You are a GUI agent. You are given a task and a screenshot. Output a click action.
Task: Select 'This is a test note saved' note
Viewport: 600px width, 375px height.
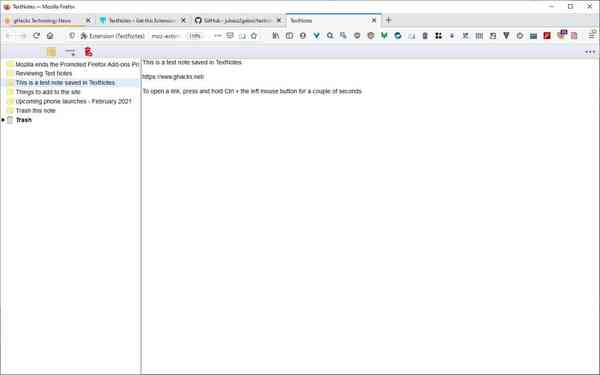65,83
